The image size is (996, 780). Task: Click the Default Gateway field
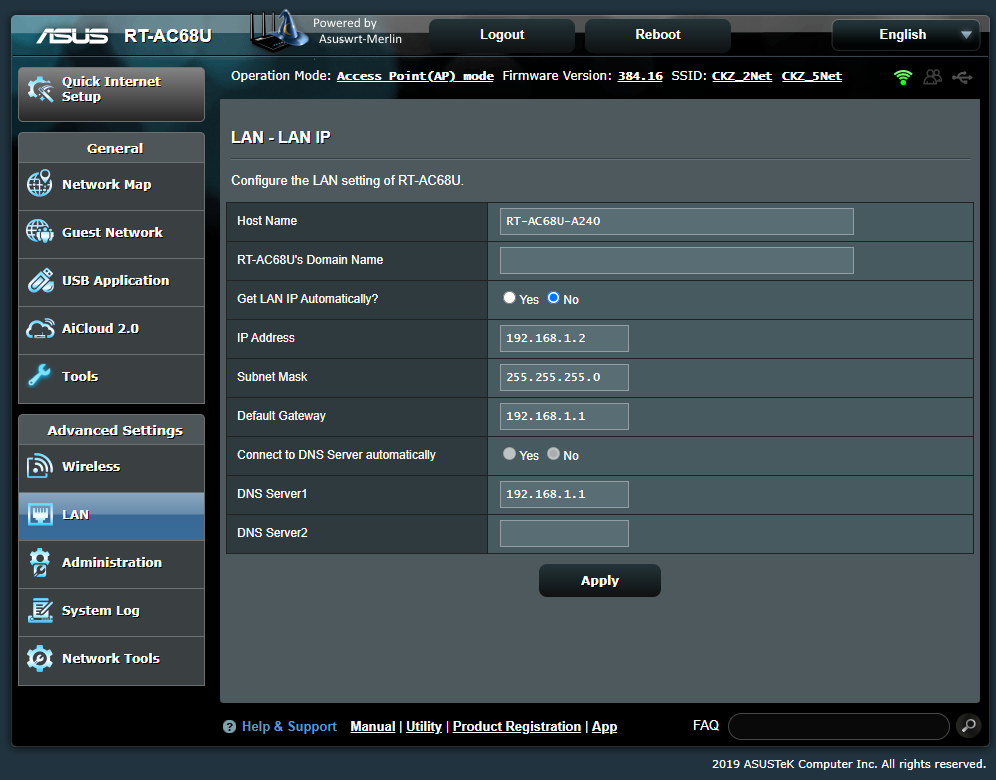pos(564,417)
